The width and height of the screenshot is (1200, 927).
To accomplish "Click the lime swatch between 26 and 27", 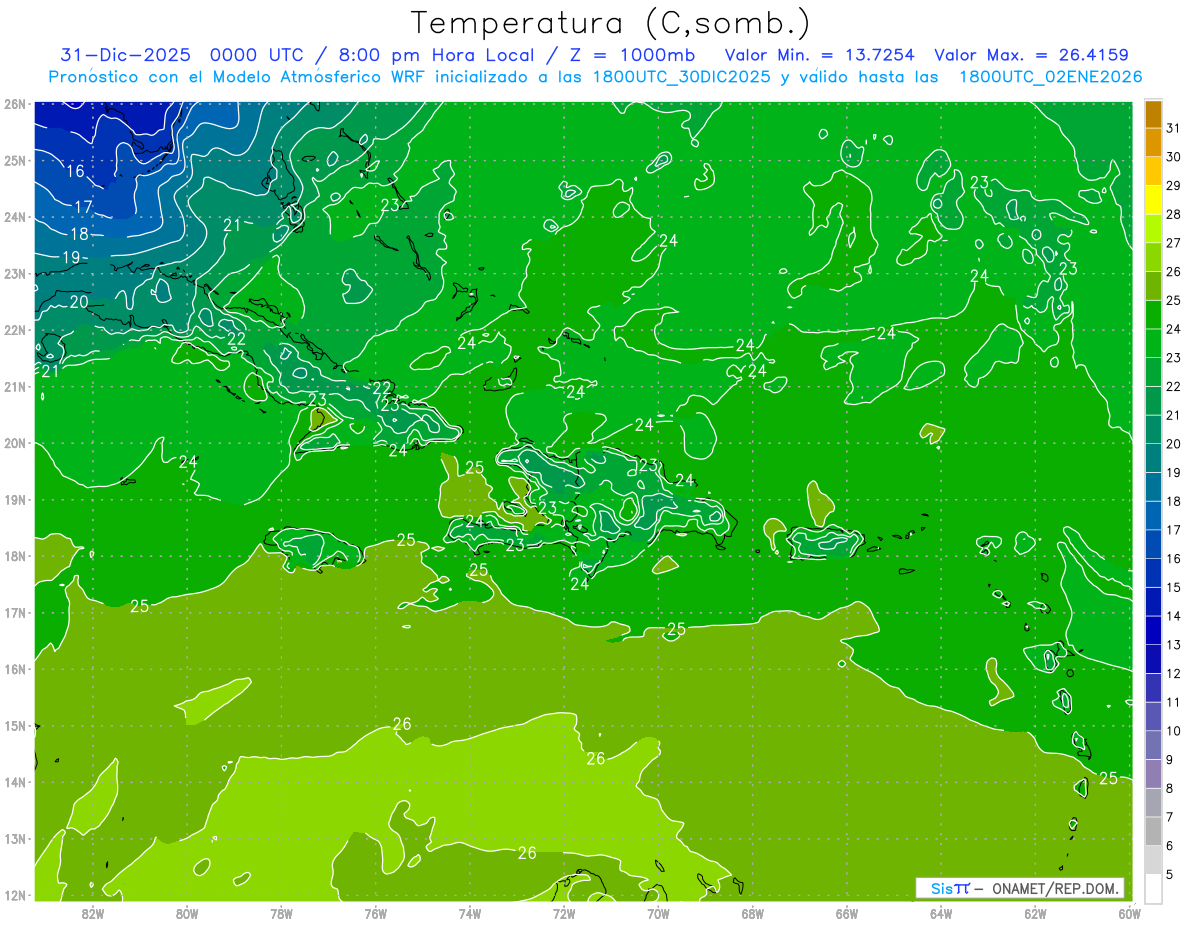I will 1153,257.
